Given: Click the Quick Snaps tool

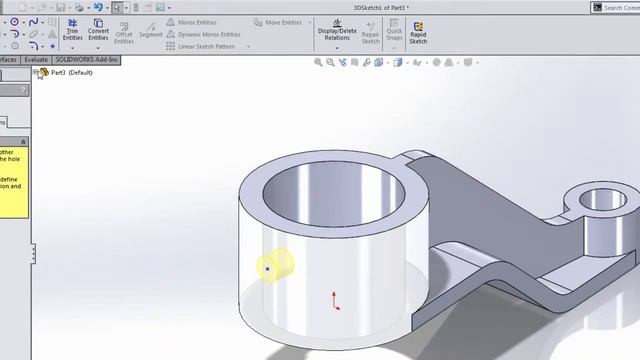Looking at the screenshot, I should tap(394, 30).
